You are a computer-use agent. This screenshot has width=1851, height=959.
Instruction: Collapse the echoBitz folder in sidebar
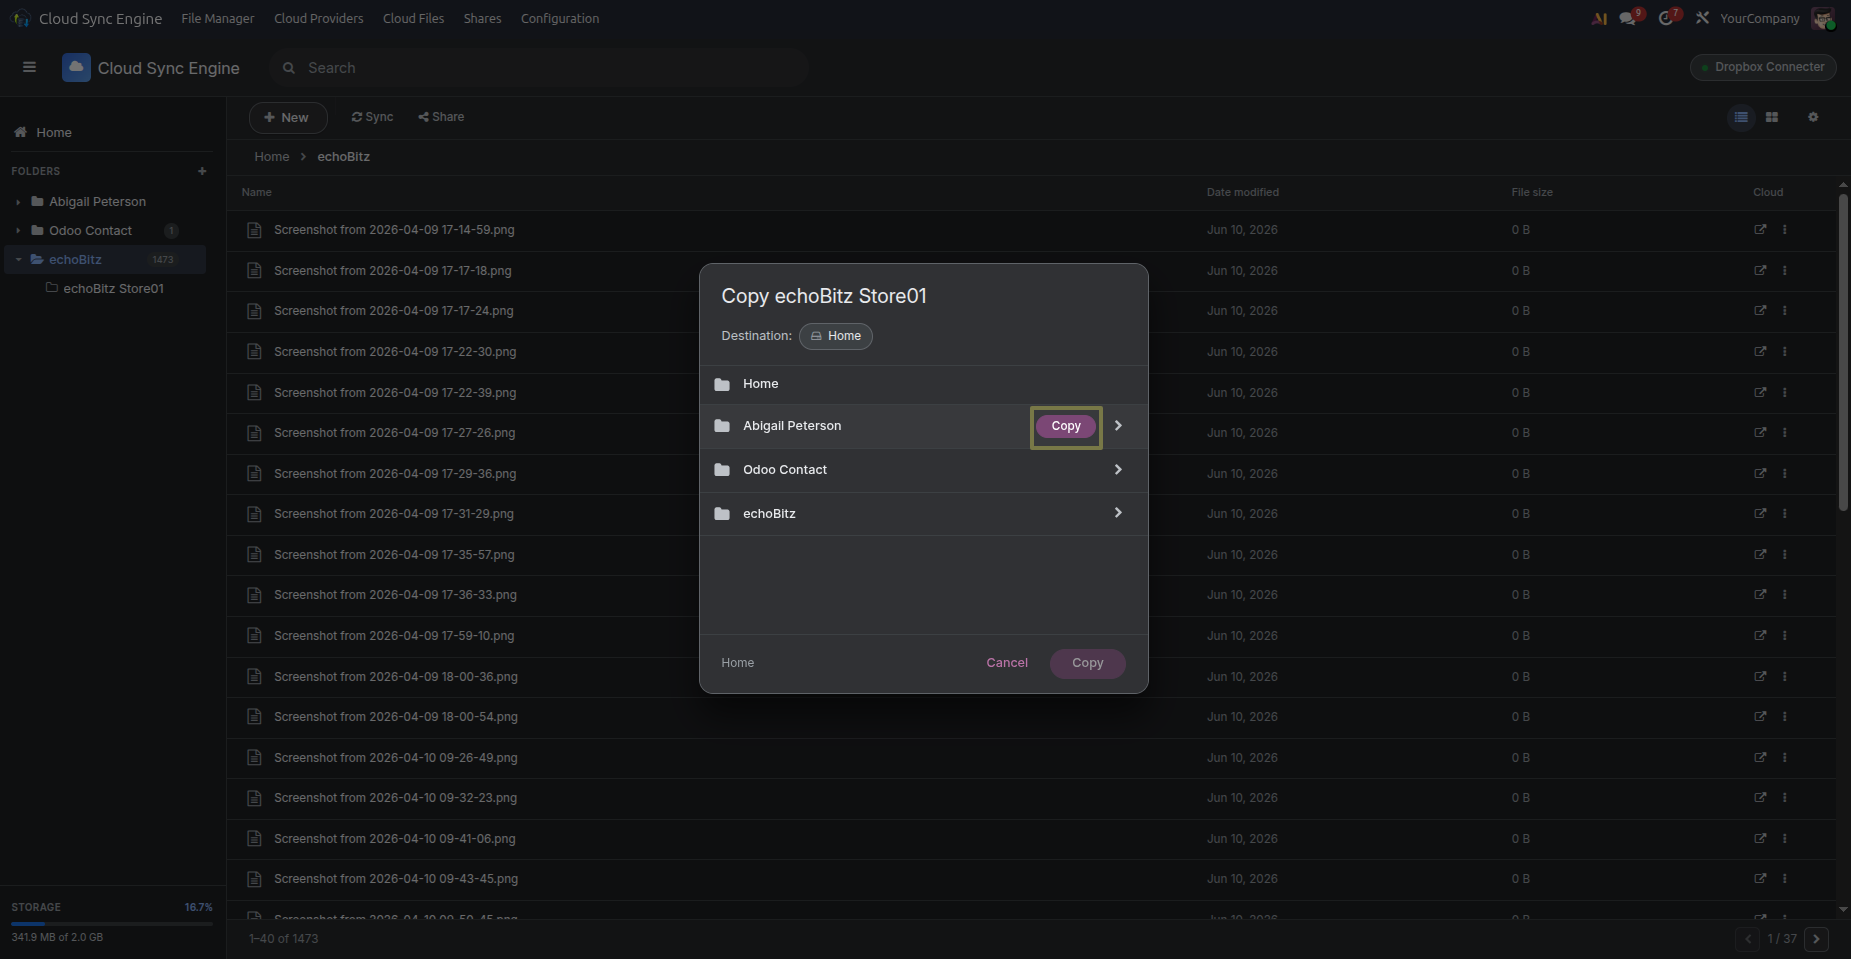click(x=18, y=260)
